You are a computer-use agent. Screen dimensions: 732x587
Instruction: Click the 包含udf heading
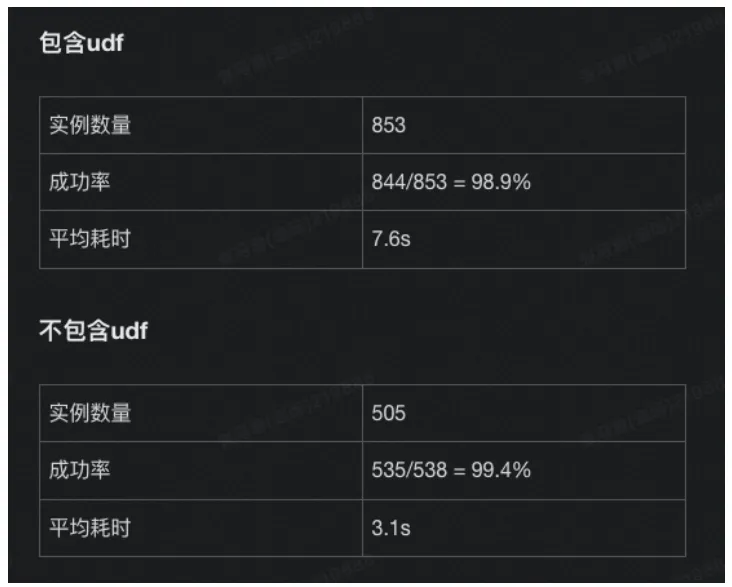(82, 42)
